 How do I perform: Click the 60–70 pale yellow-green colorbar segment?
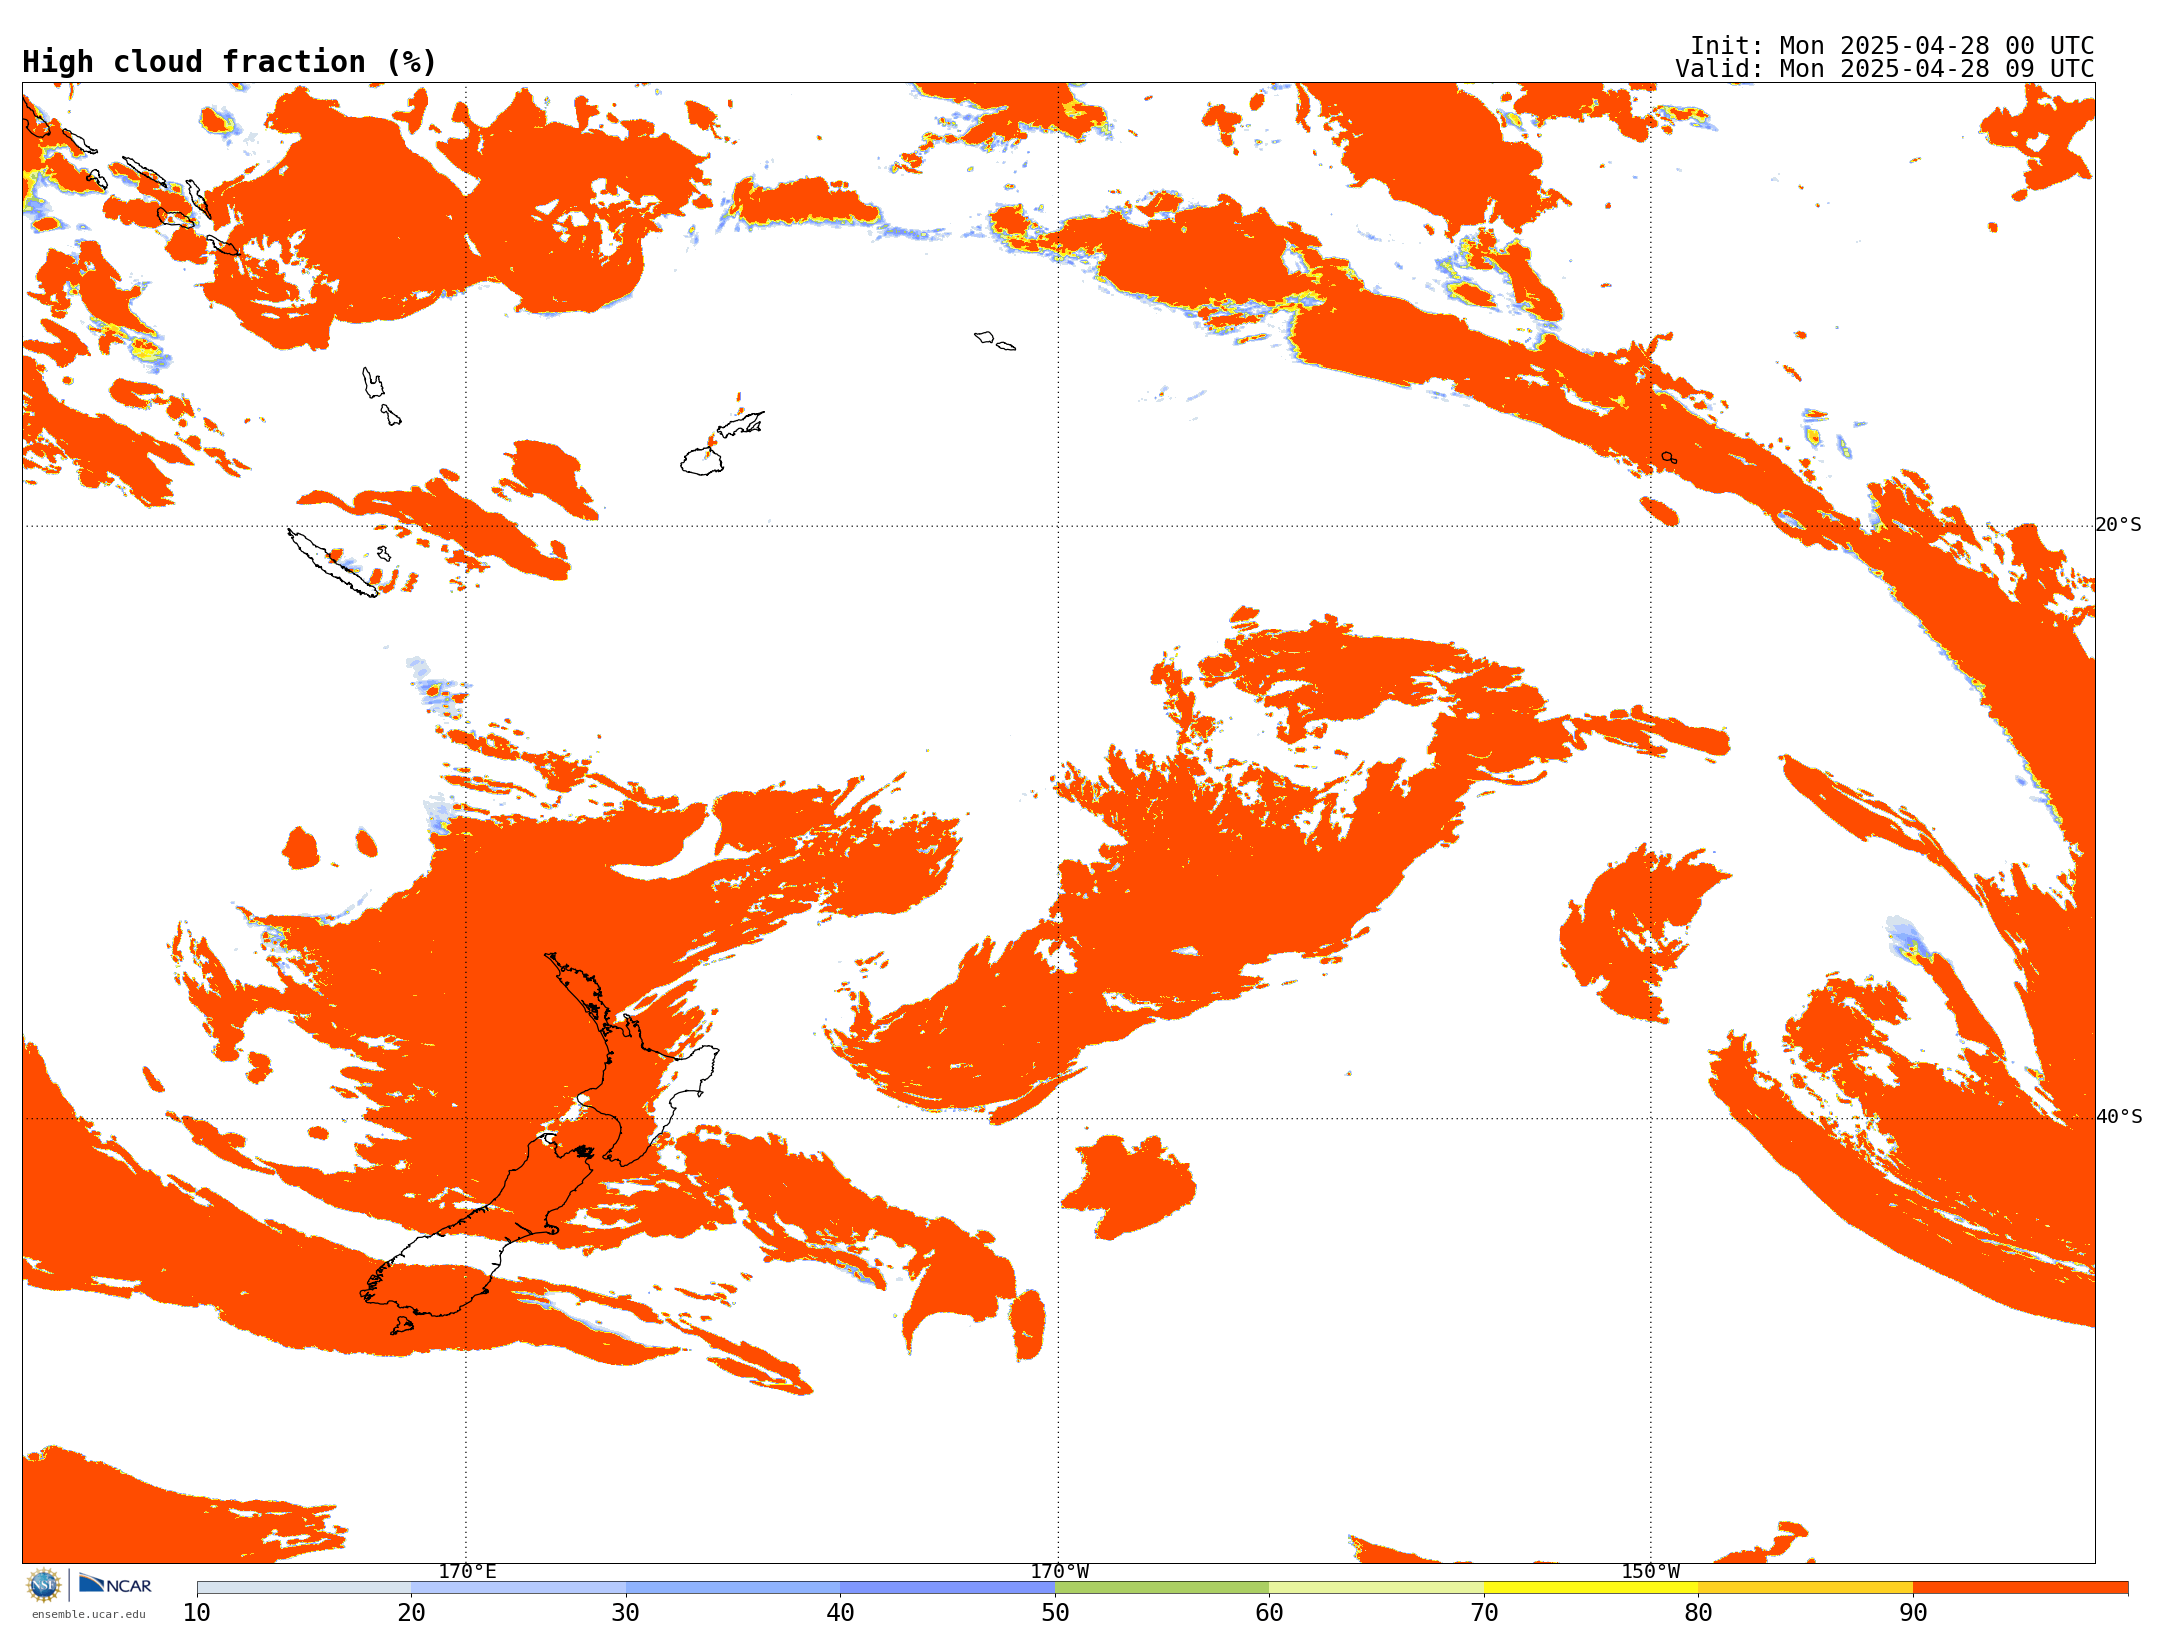pos(1376,1588)
